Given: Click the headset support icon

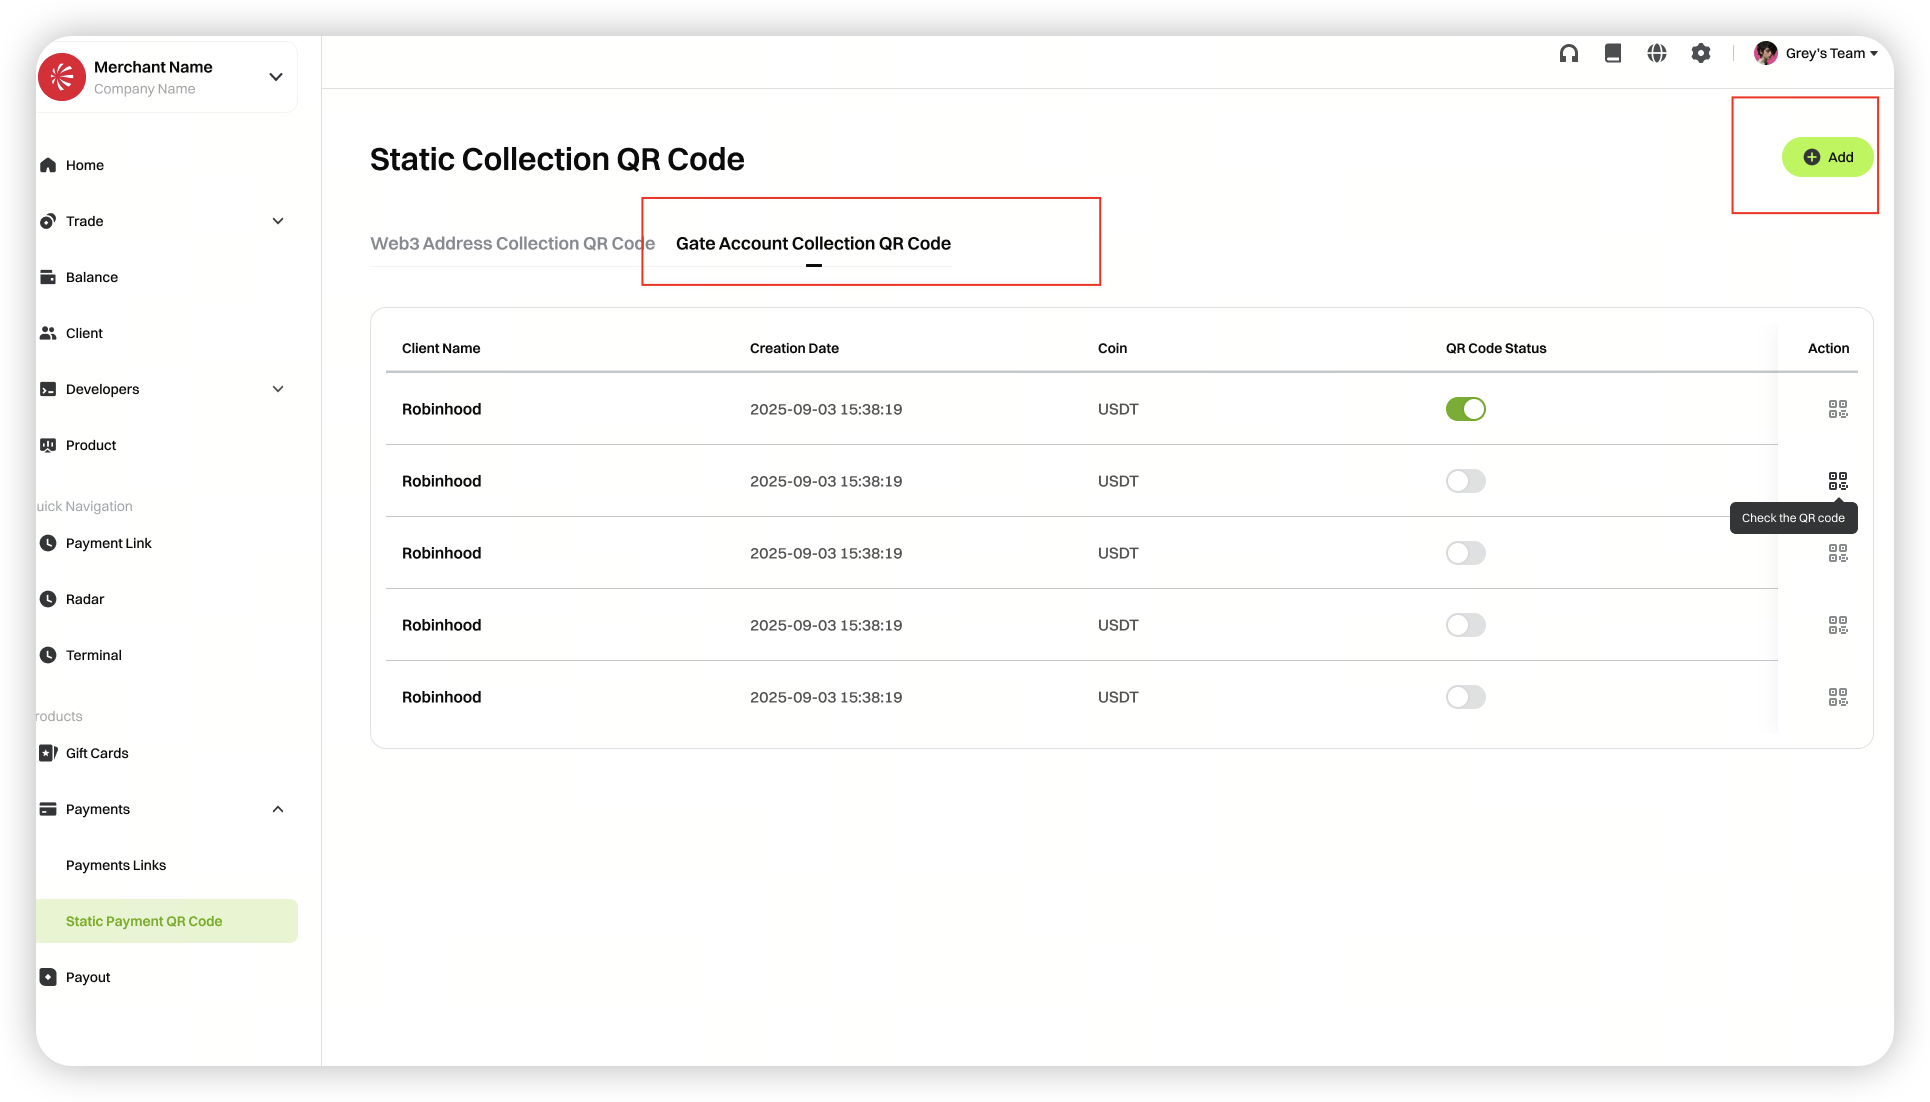Looking at the screenshot, I should click(1568, 54).
